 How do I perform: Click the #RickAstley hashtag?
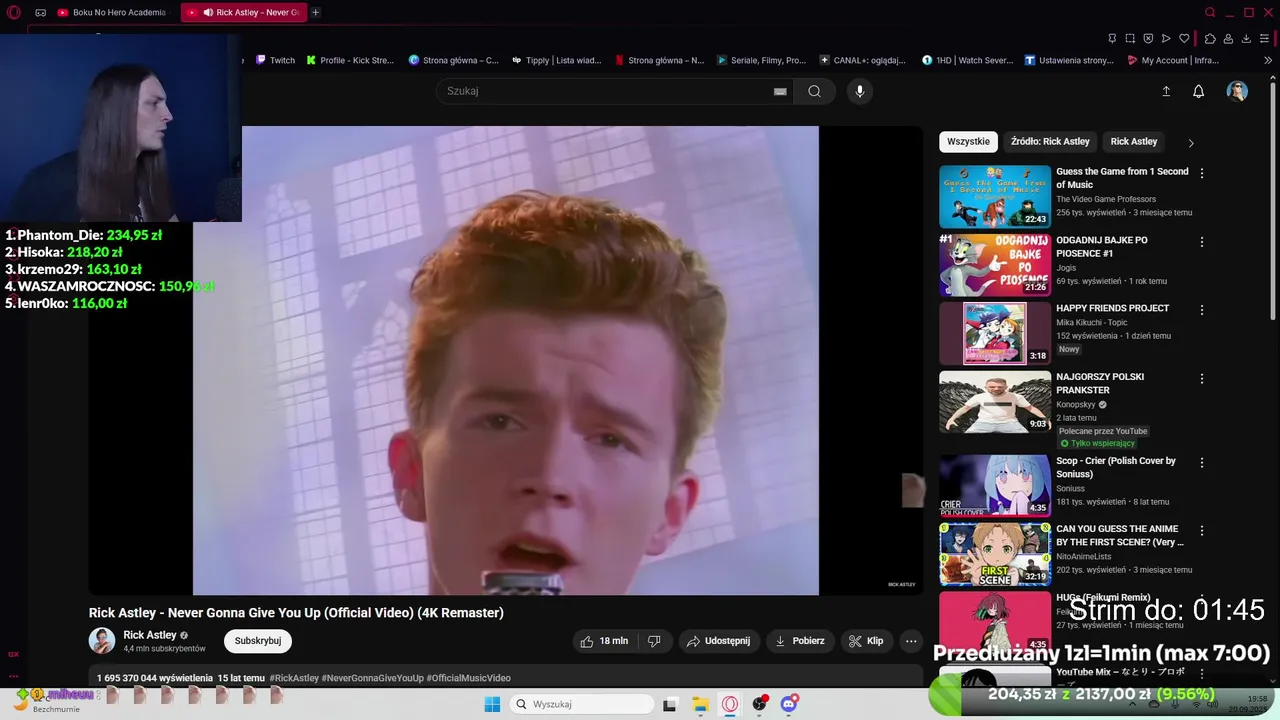pyautogui.click(x=294, y=678)
